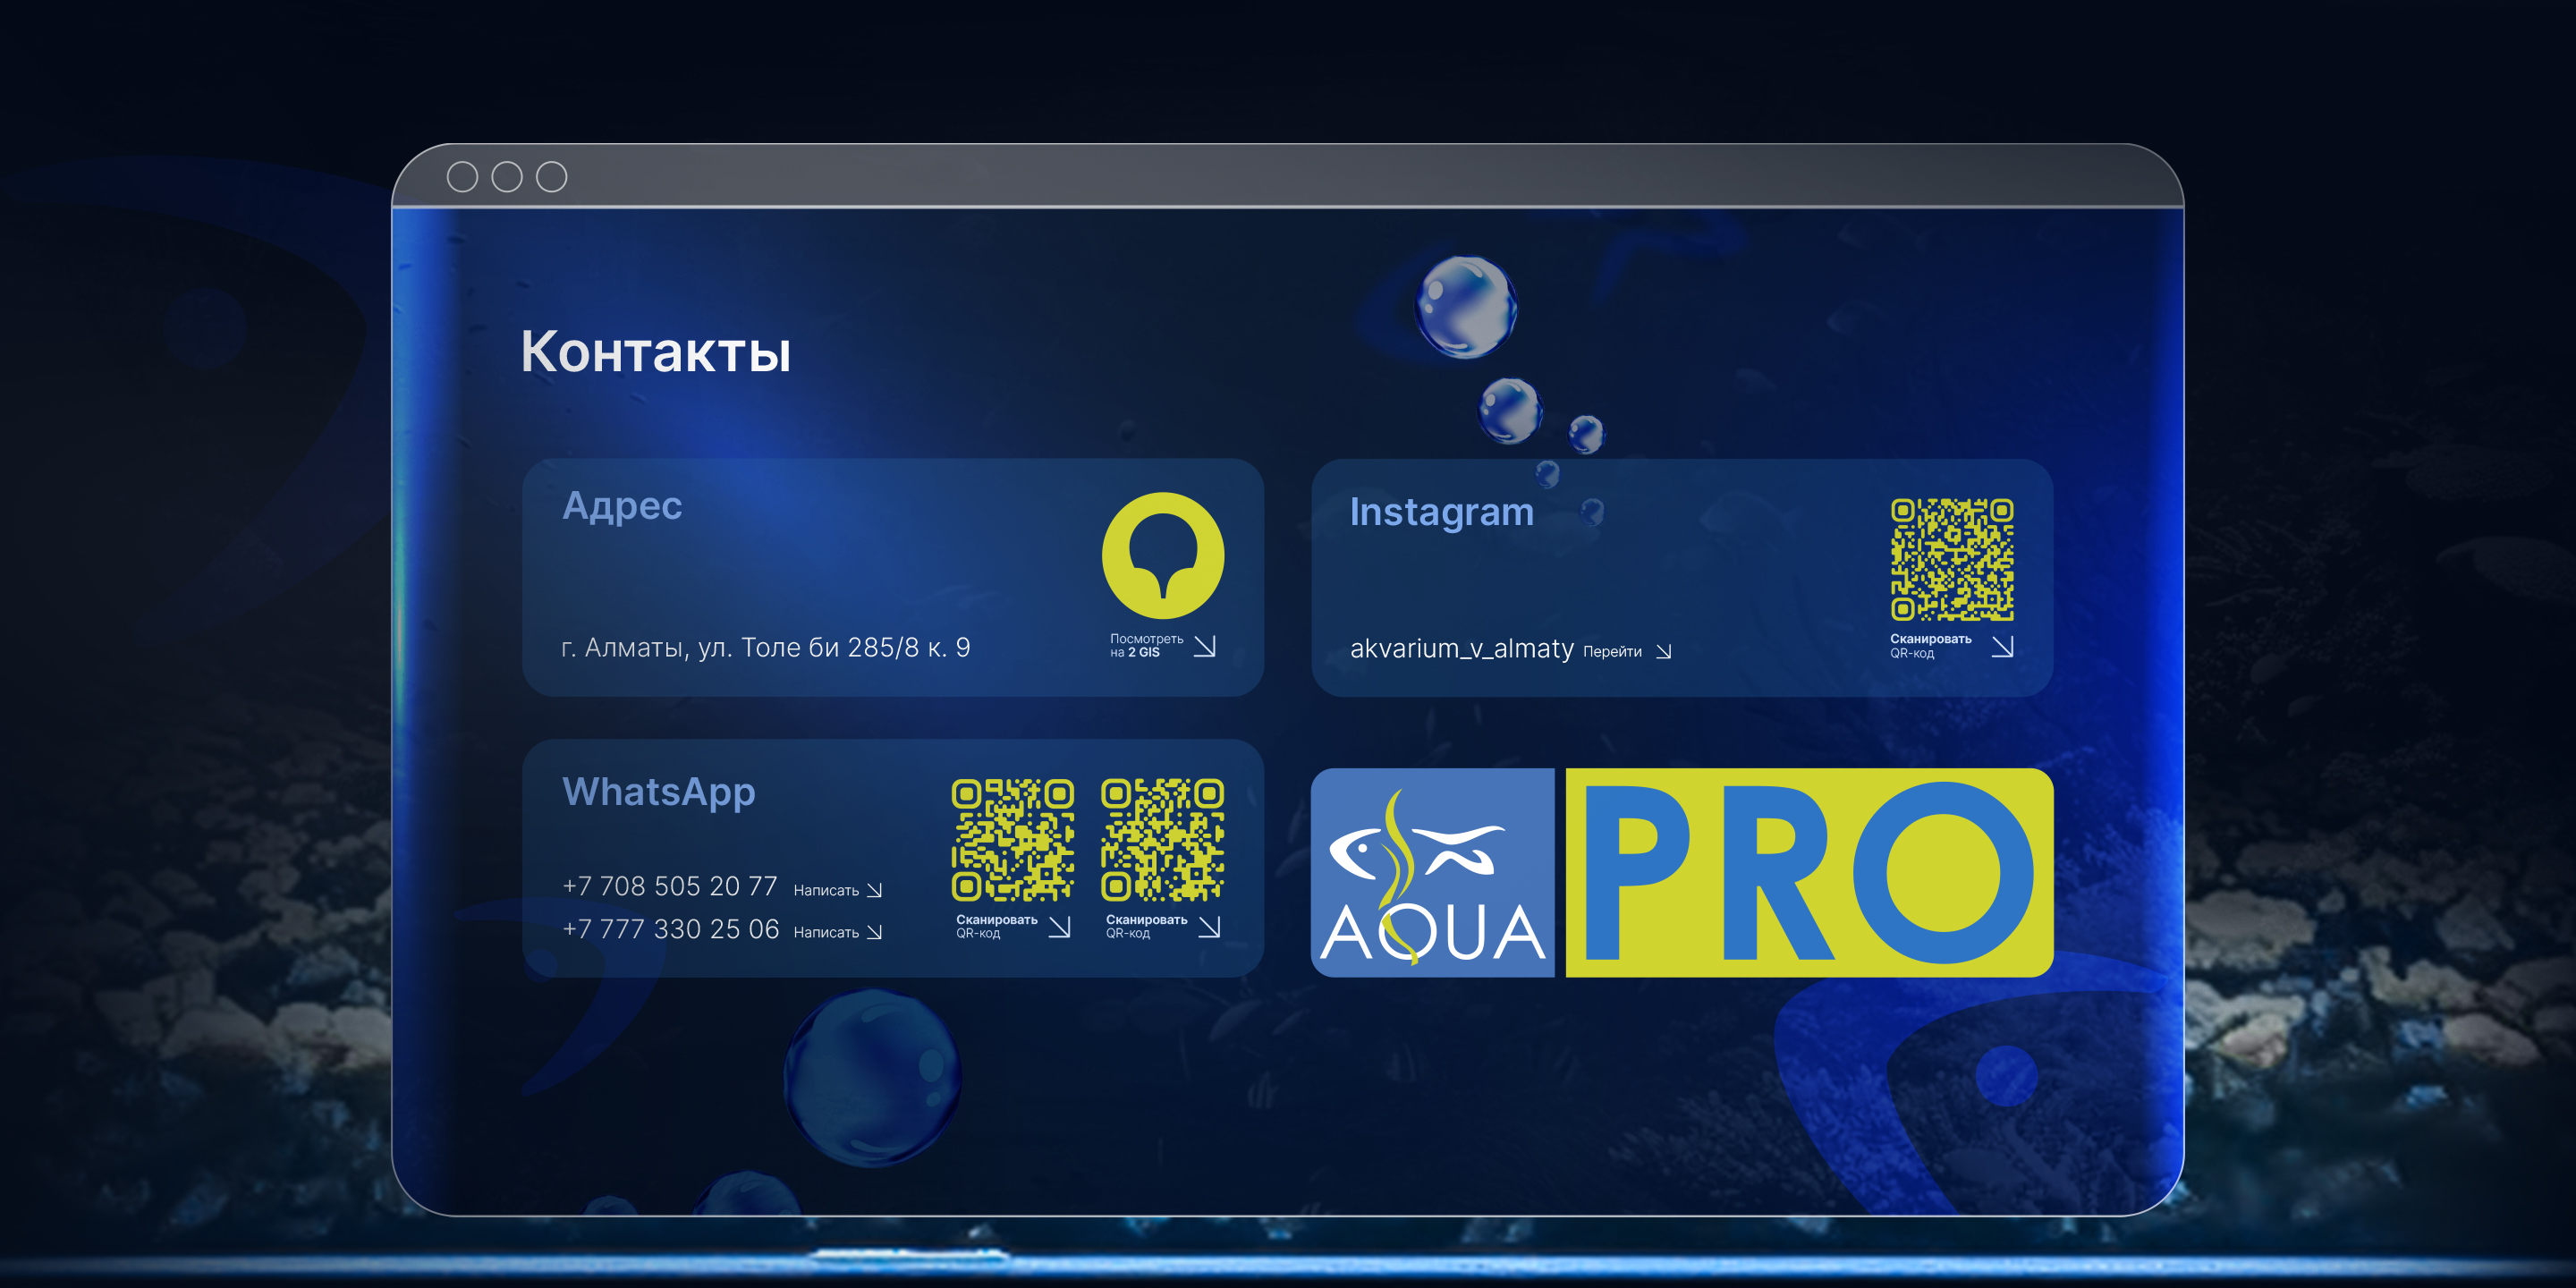2576x1288 pixels.
Task: Click the Посмотреть на 2 GIS label
Action: tap(1146, 645)
